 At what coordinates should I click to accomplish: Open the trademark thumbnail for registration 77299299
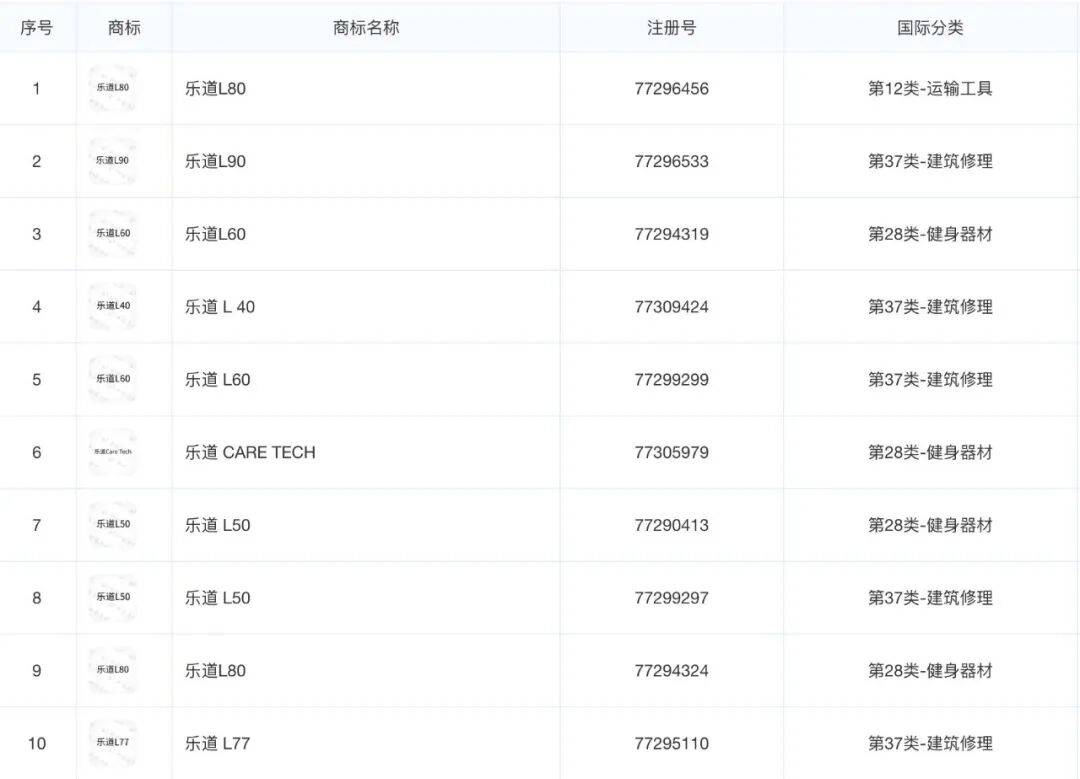(x=112, y=380)
